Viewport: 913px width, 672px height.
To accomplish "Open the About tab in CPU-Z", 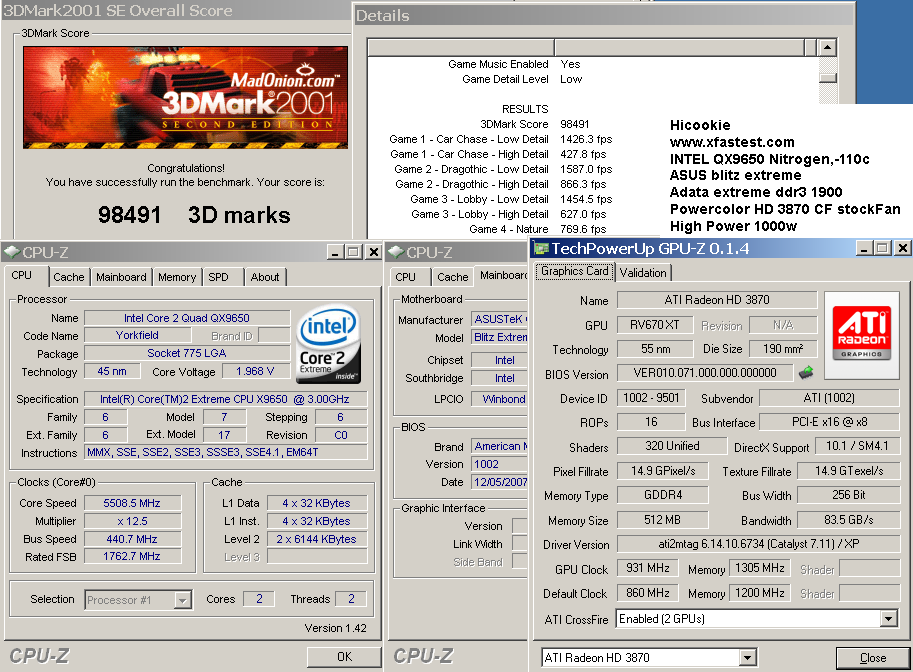I will coord(265,277).
